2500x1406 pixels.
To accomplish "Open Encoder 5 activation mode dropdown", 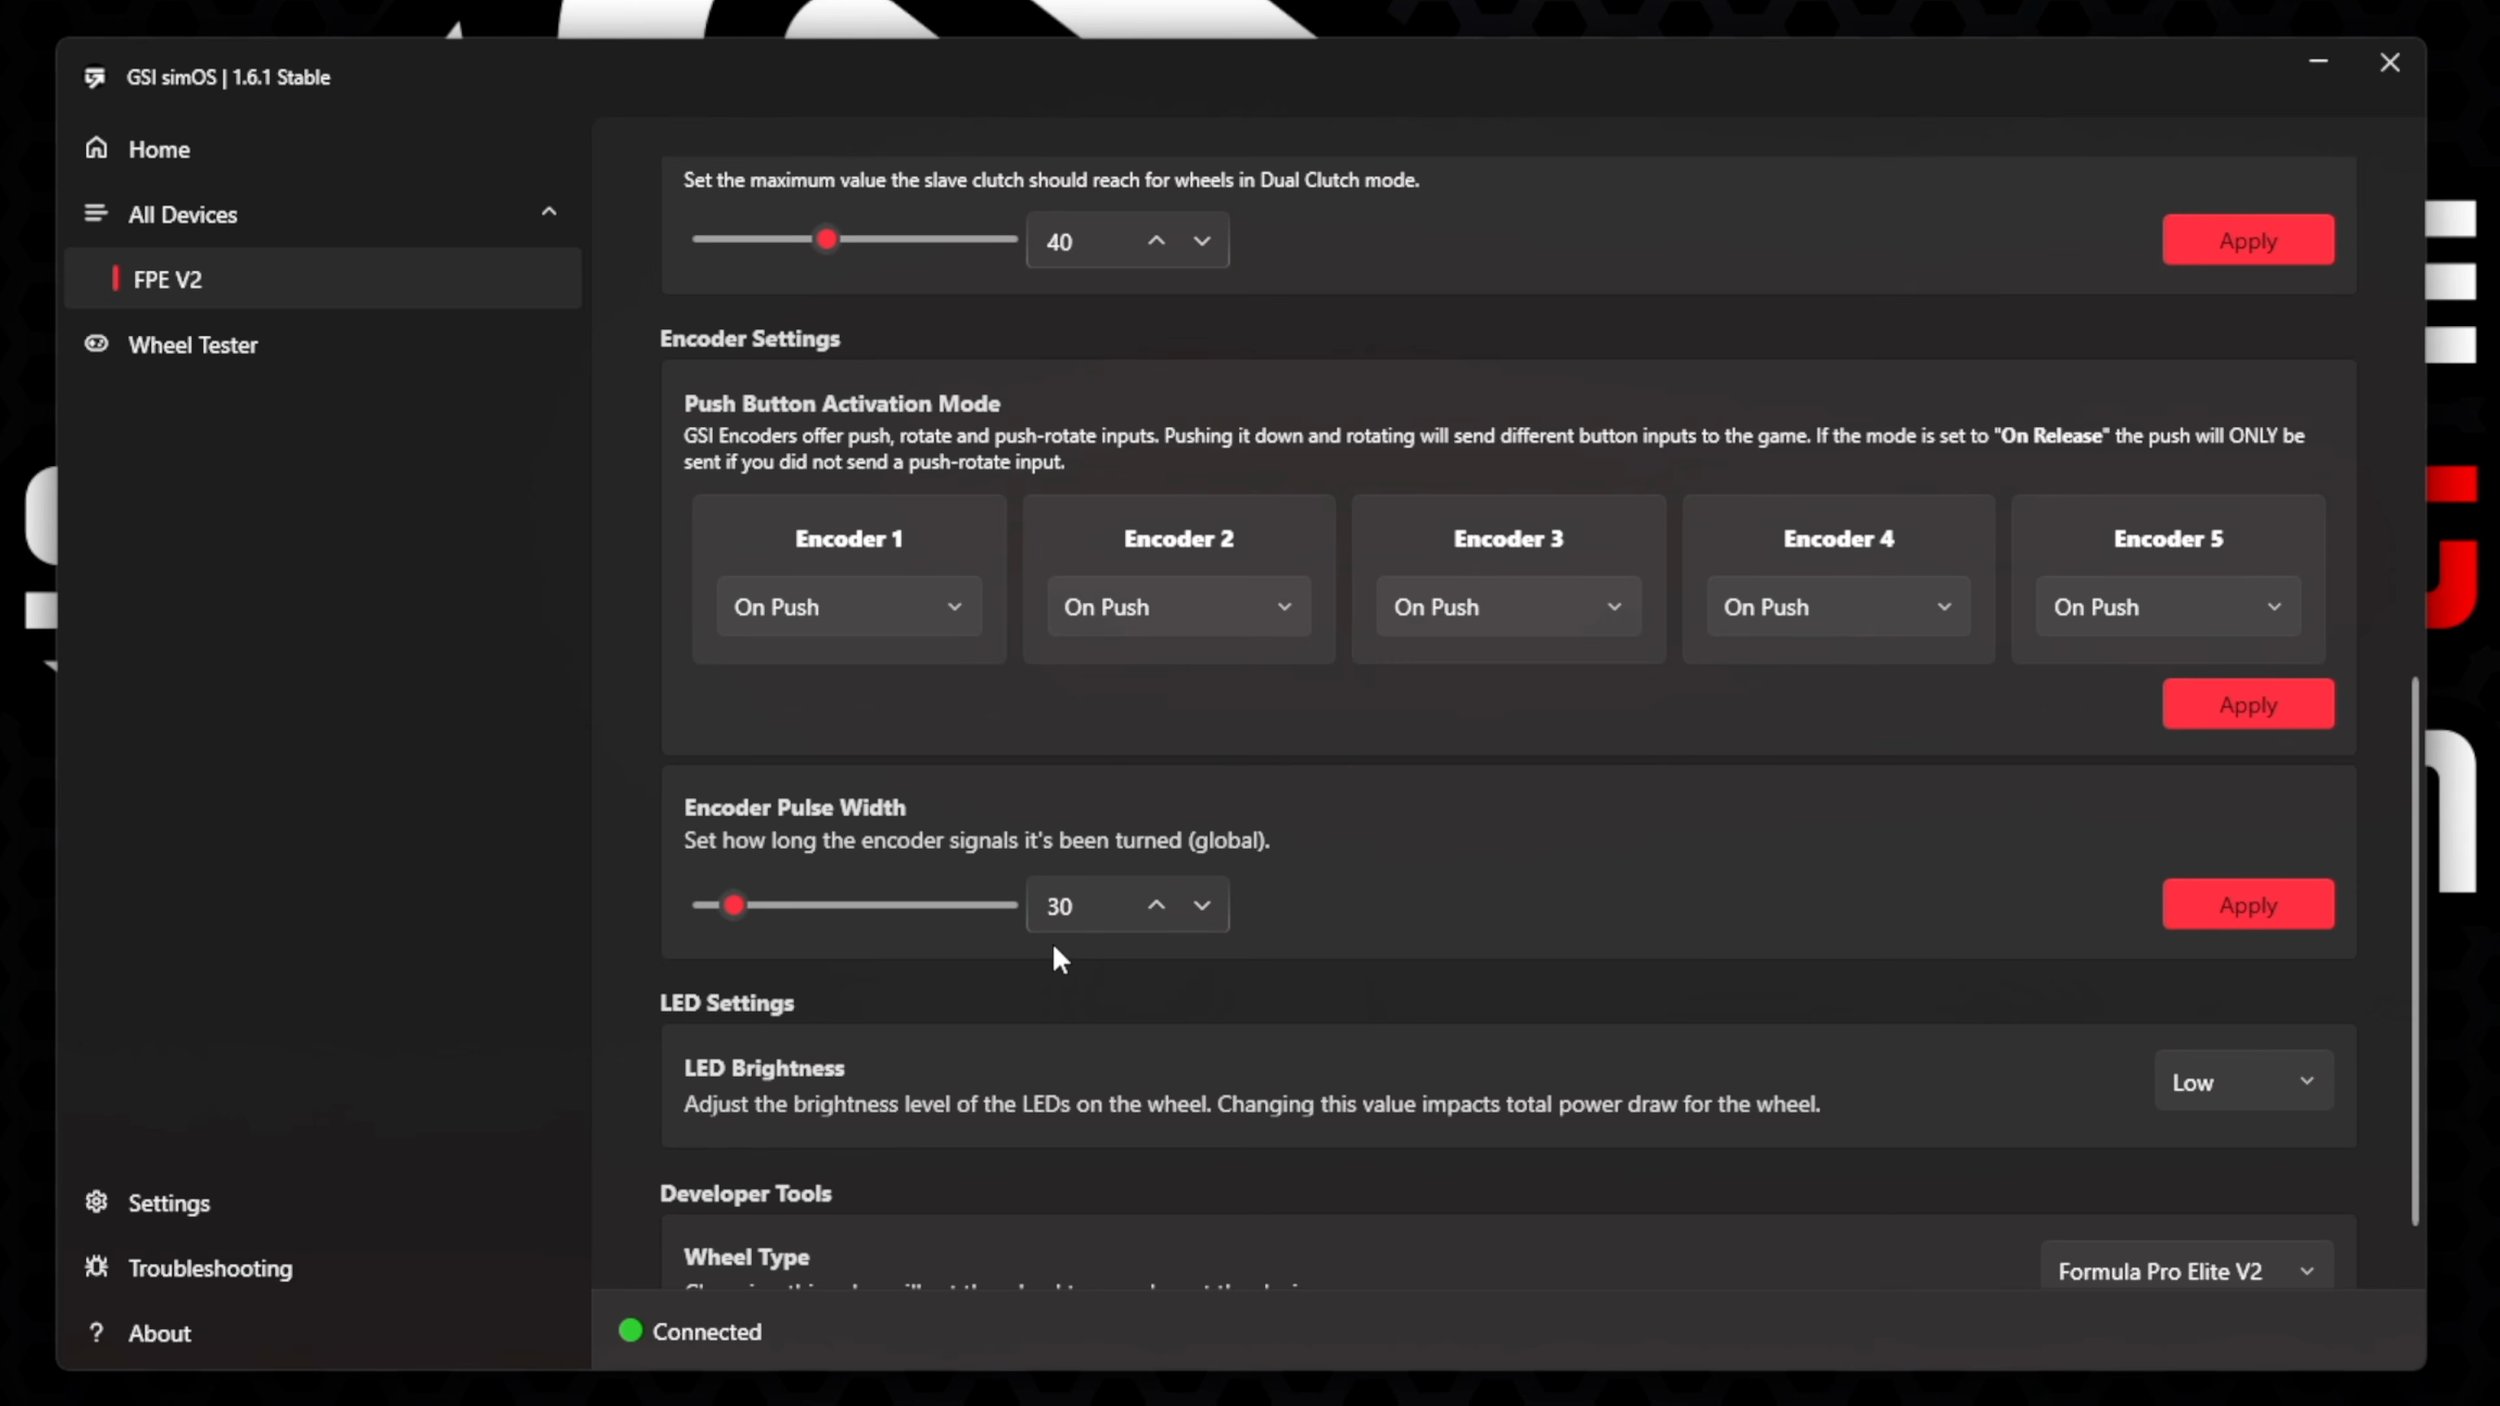I will point(2168,607).
